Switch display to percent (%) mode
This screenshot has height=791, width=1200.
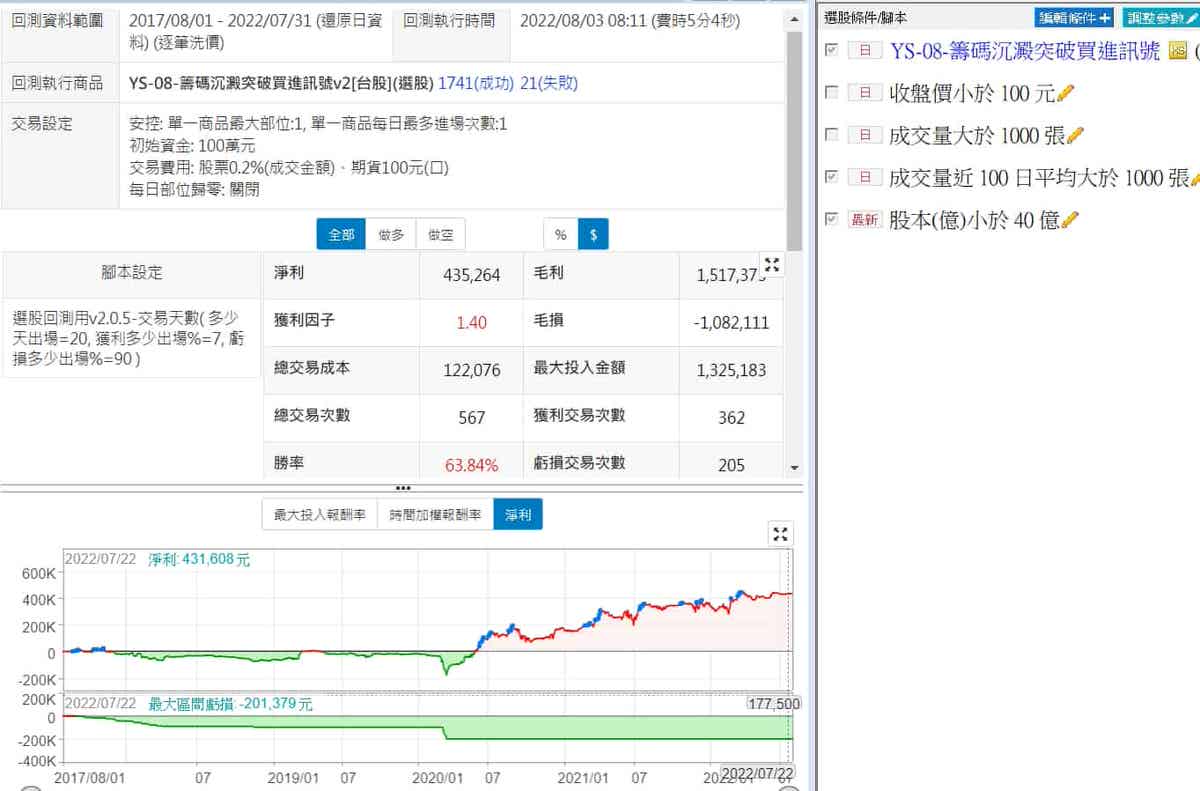click(560, 234)
